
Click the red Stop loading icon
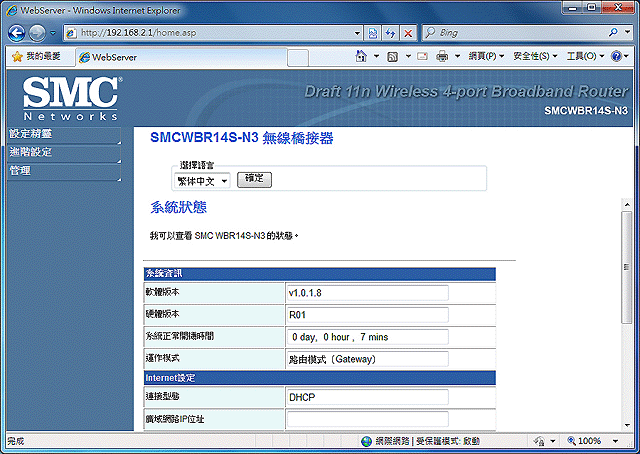(x=408, y=33)
